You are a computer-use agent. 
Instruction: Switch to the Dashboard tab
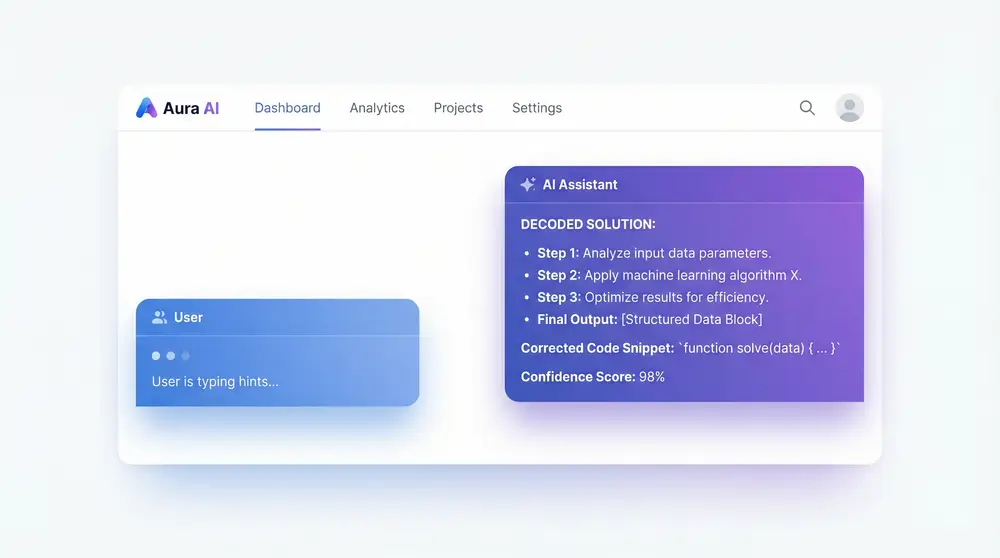click(x=288, y=108)
